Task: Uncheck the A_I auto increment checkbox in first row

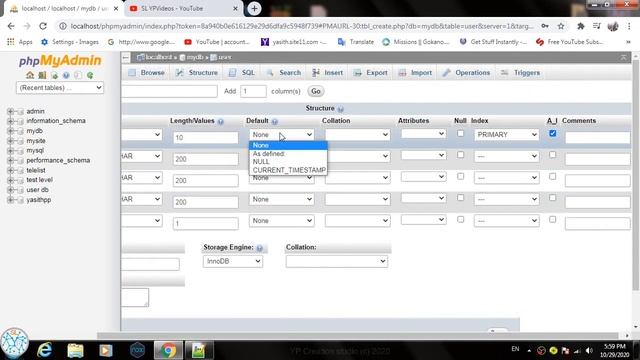Action: 553,133
